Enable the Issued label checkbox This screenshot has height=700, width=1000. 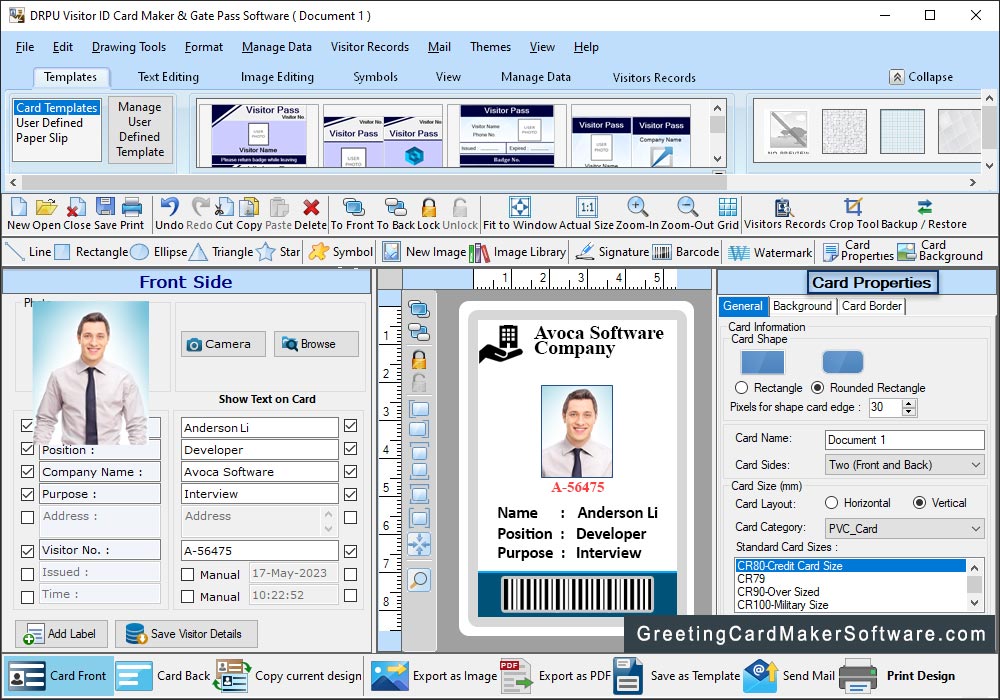(27, 574)
